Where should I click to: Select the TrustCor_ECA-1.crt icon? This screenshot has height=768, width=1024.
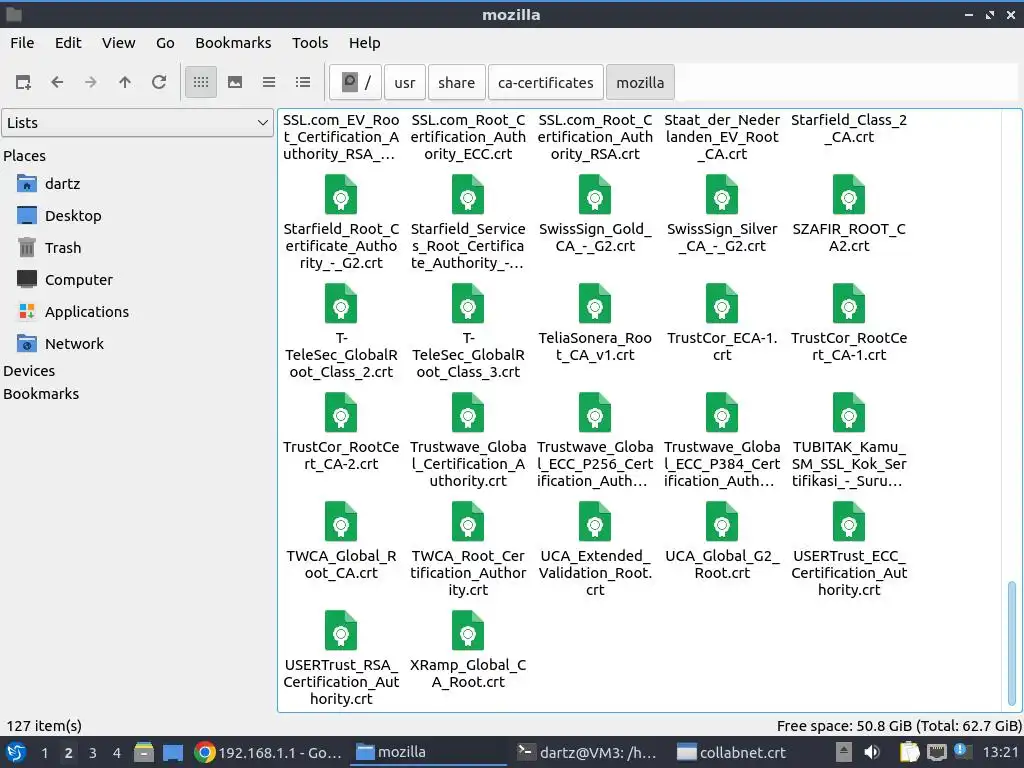(x=722, y=304)
